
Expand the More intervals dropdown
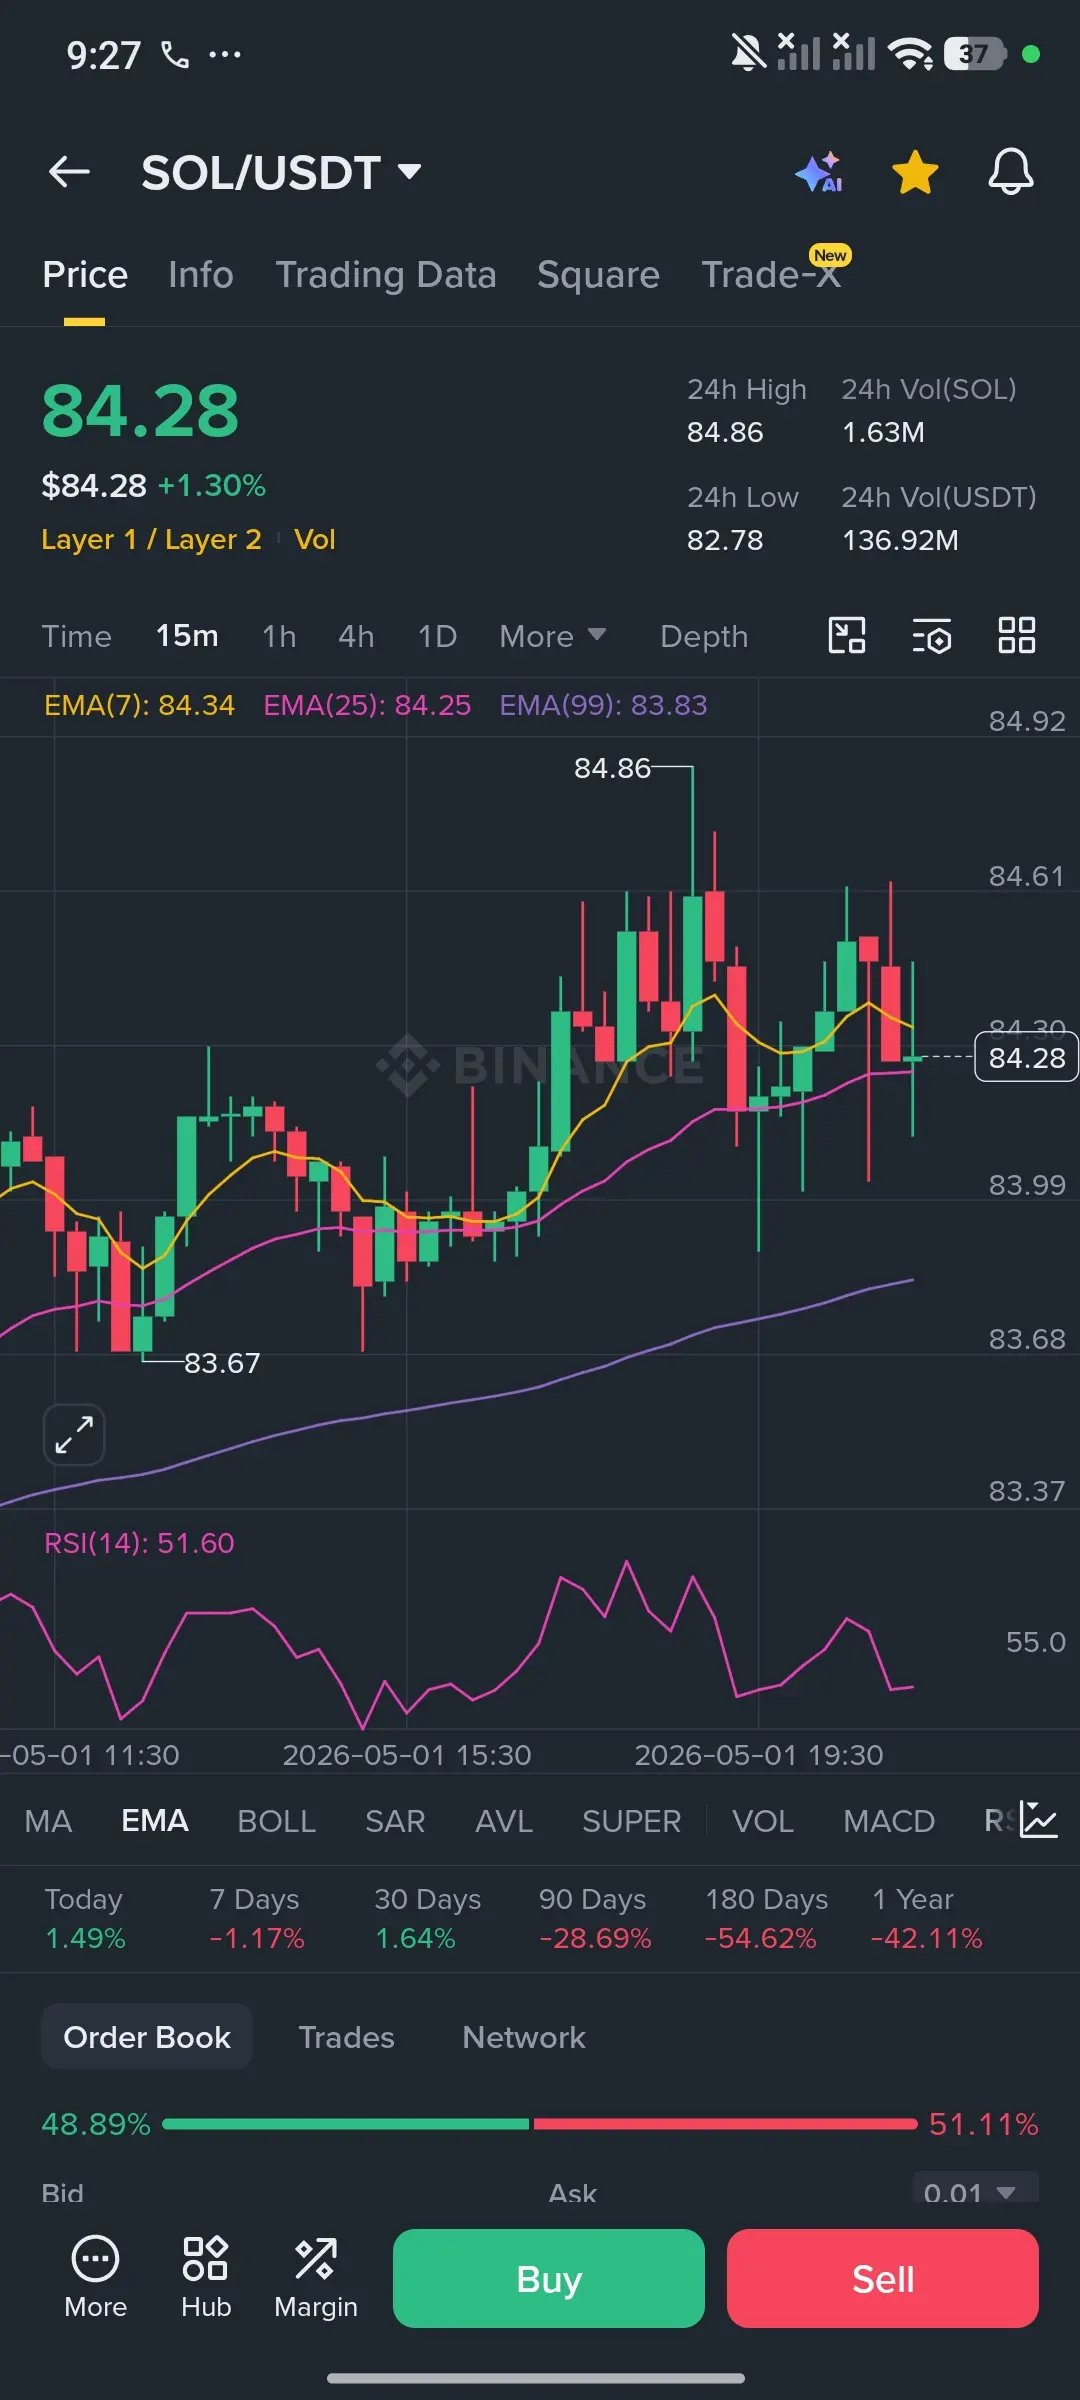pyautogui.click(x=553, y=637)
